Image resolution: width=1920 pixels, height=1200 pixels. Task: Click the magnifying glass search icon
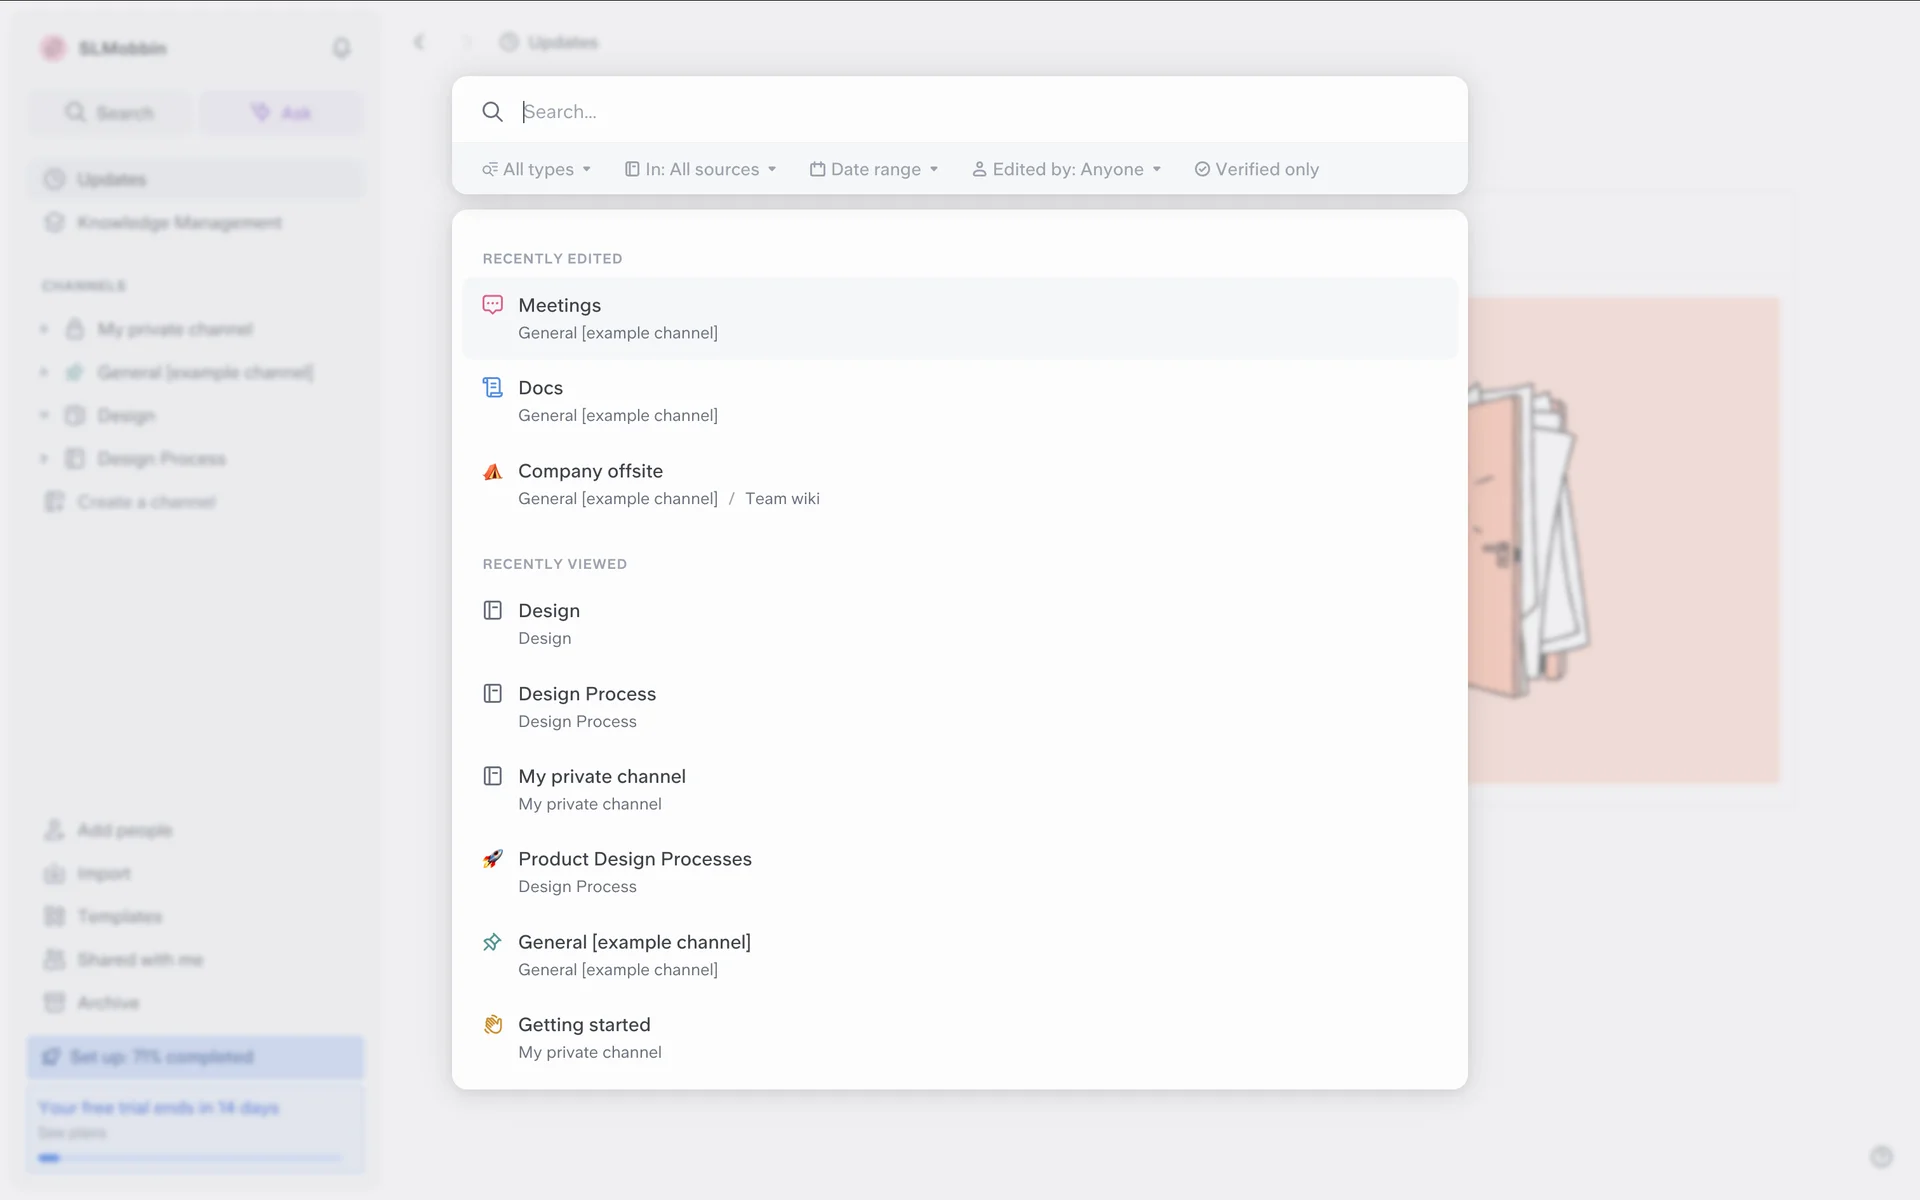pyautogui.click(x=492, y=112)
